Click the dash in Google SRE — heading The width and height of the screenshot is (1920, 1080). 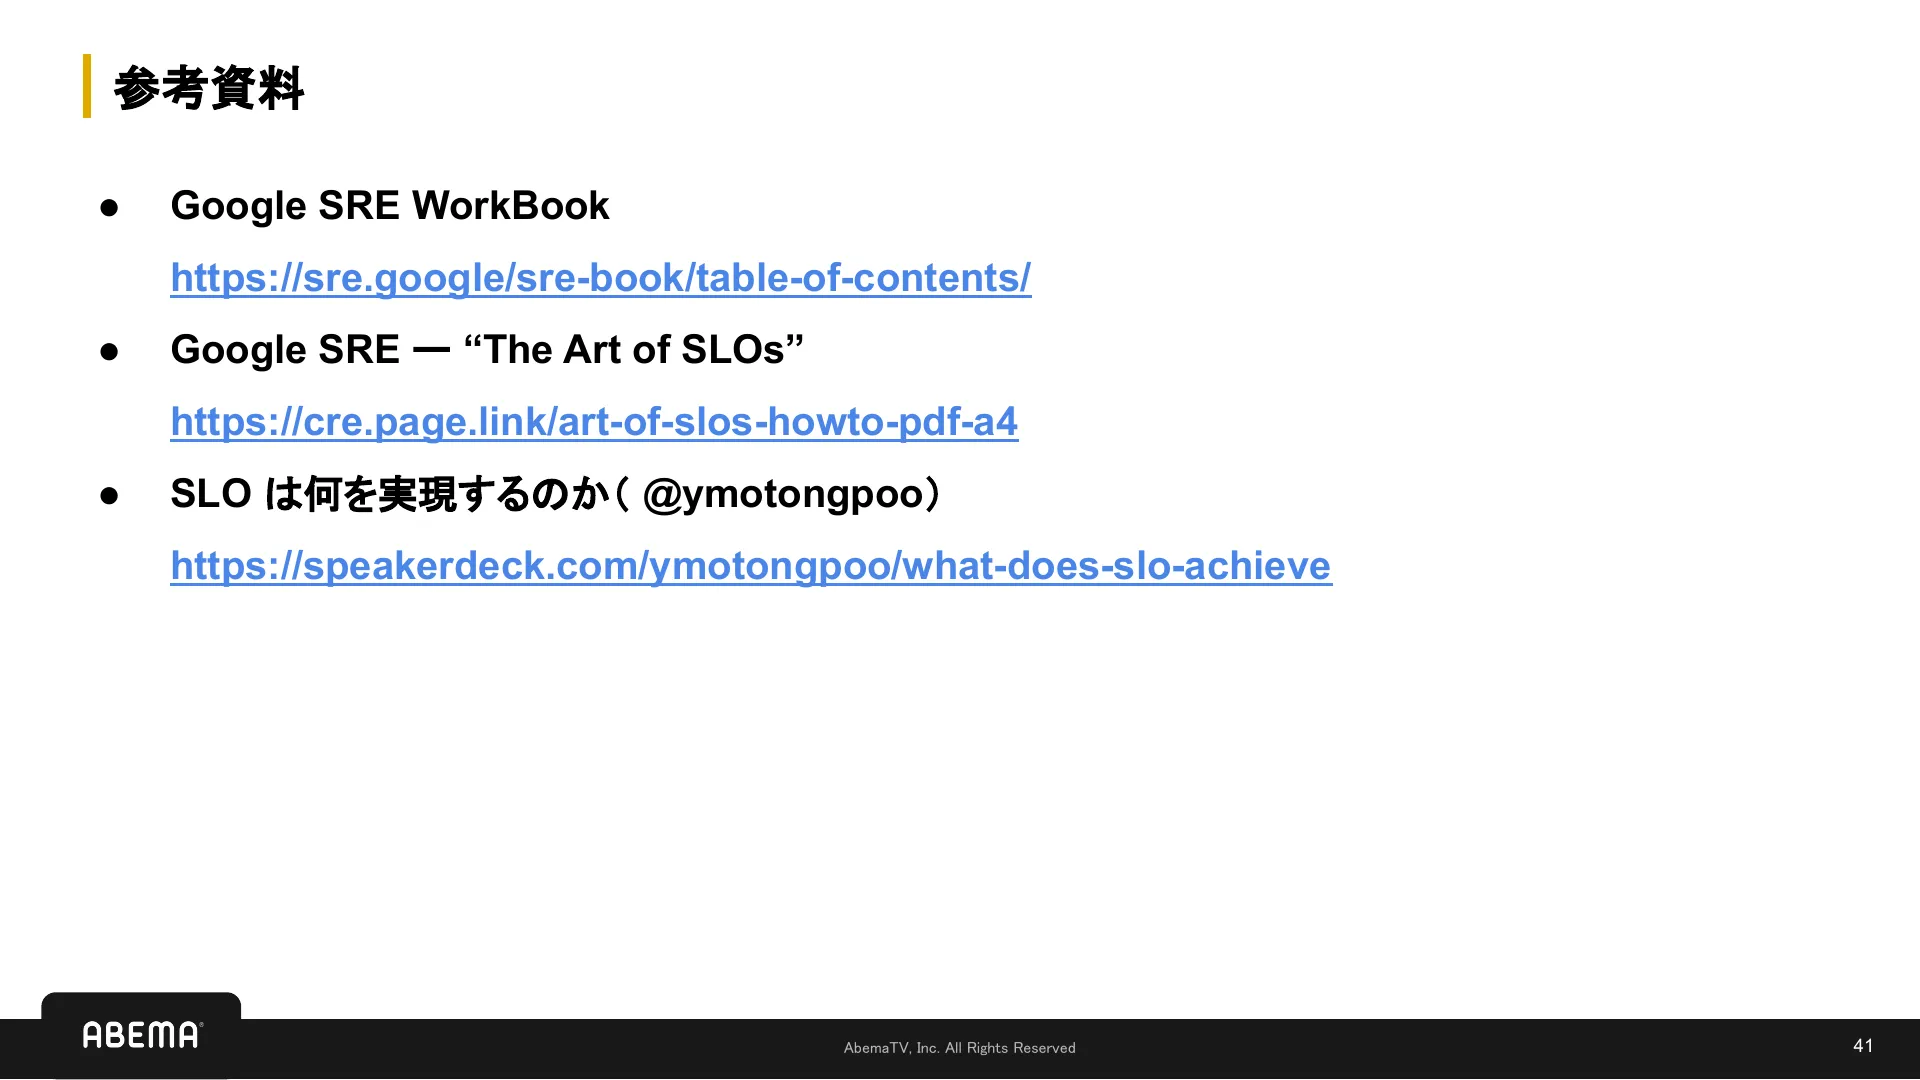(x=431, y=351)
